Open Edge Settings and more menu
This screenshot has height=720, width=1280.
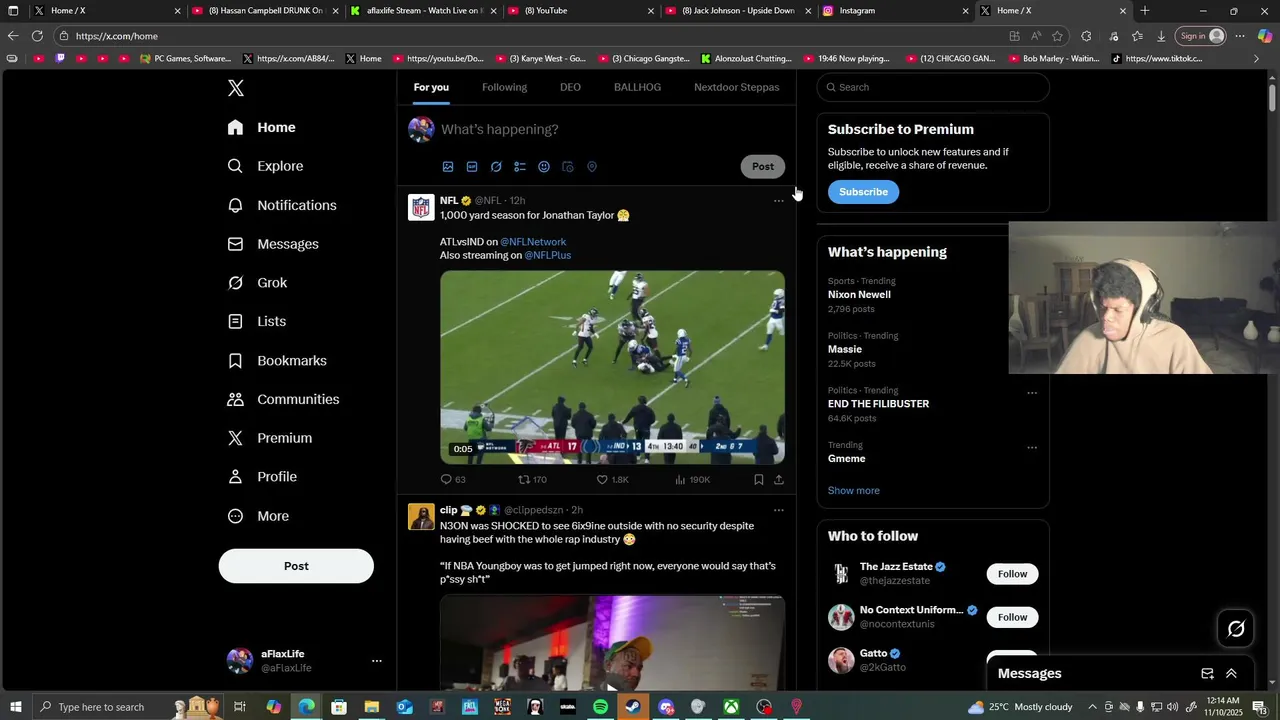point(1240,36)
